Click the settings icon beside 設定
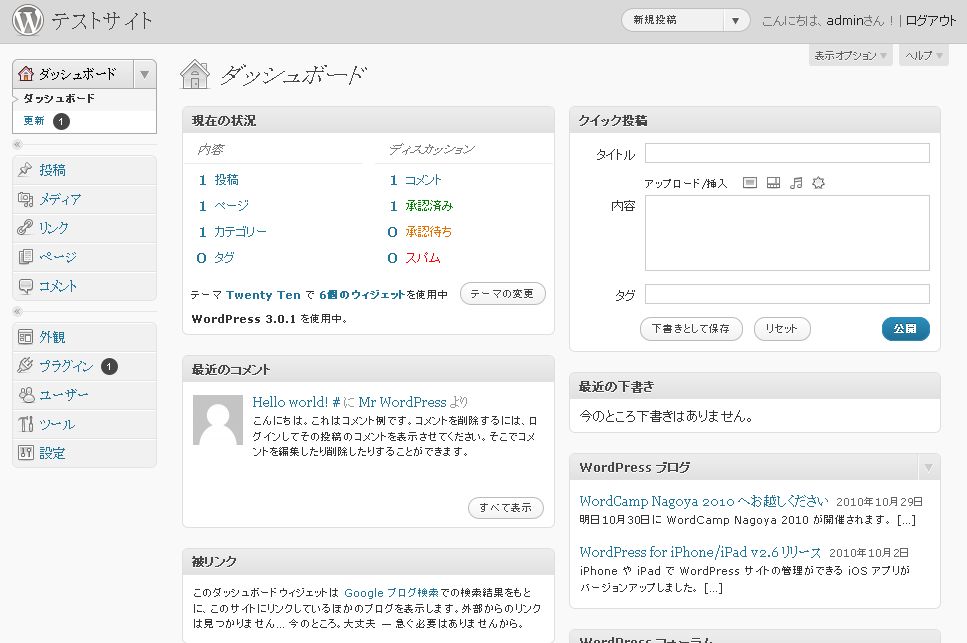 25,453
